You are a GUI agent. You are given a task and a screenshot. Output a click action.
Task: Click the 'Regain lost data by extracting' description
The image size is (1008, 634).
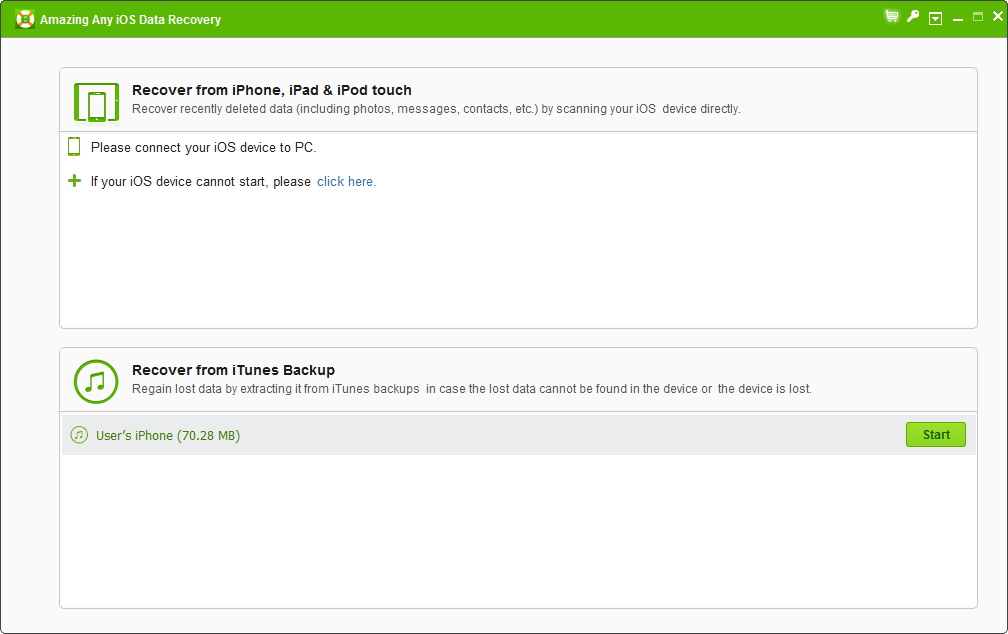pos(472,389)
